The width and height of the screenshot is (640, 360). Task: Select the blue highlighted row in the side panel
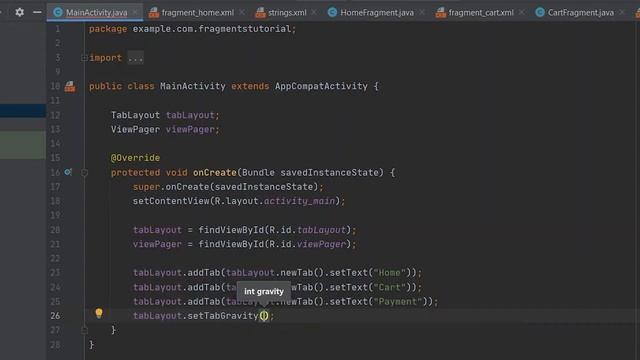[x=23, y=111]
